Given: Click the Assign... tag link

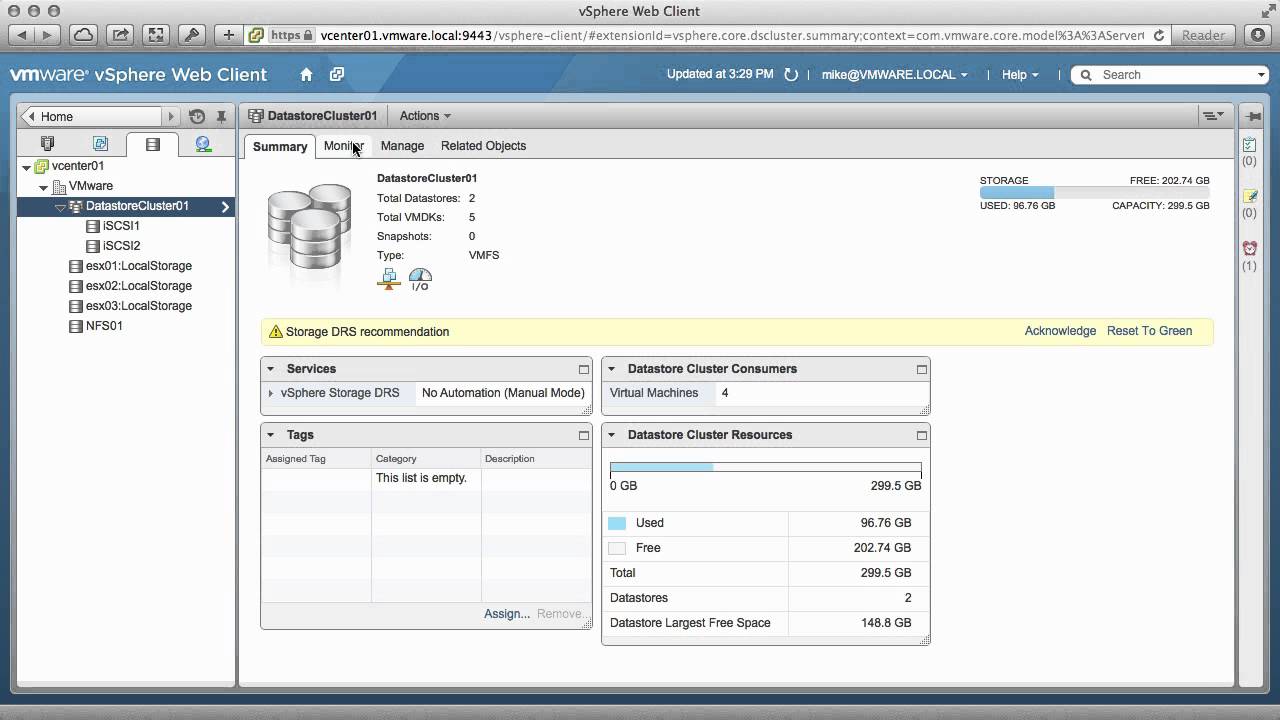Looking at the screenshot, I should (507, 614).
